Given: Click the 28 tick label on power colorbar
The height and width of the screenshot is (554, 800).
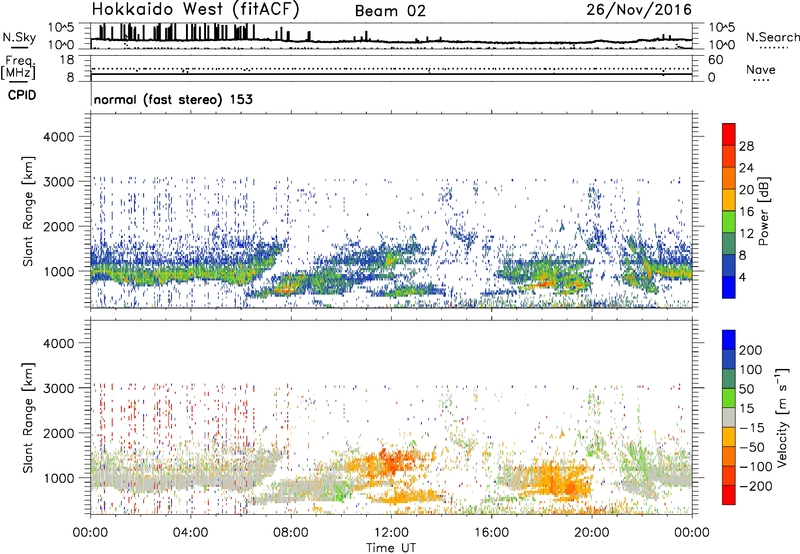Looking at the screenshot, I should pos(746,146).
